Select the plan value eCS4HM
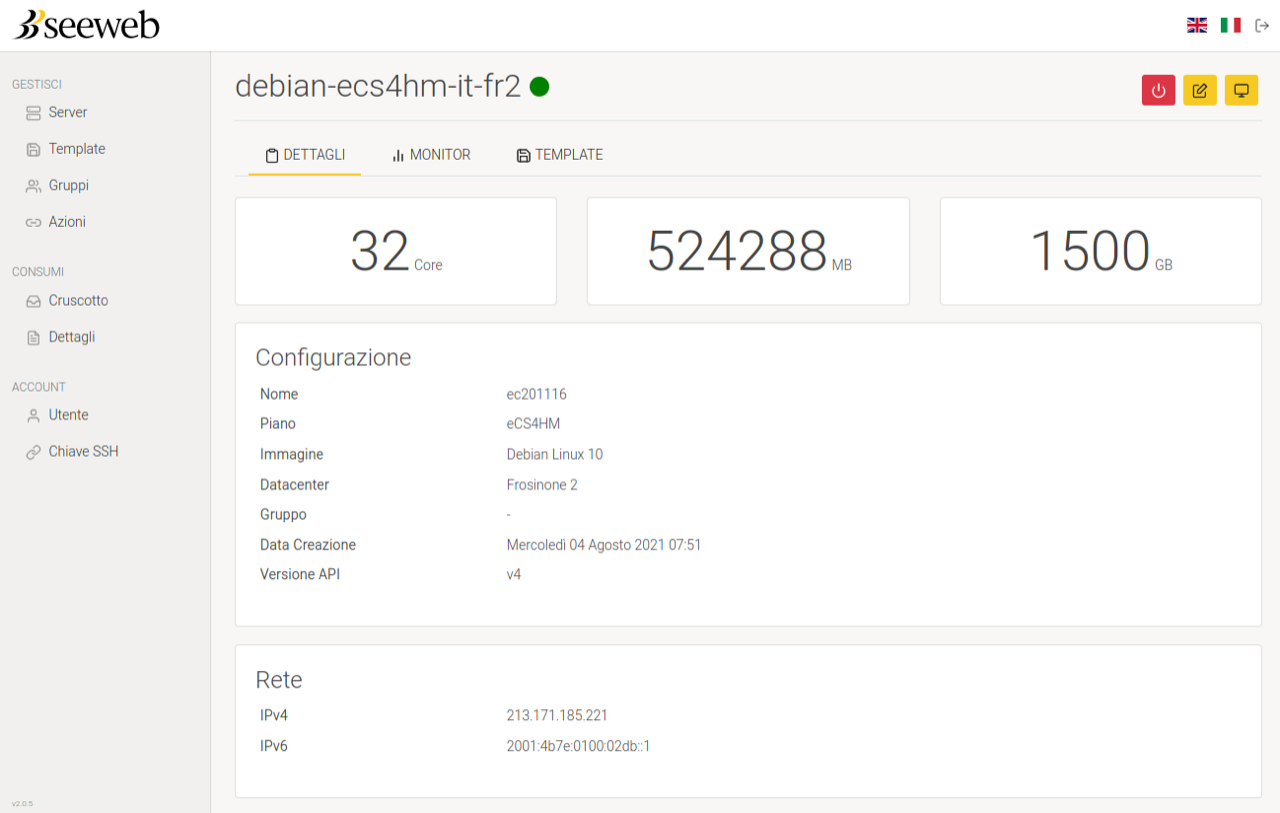This screenshot has width=1280, height=813. click(x=533, y=424)
